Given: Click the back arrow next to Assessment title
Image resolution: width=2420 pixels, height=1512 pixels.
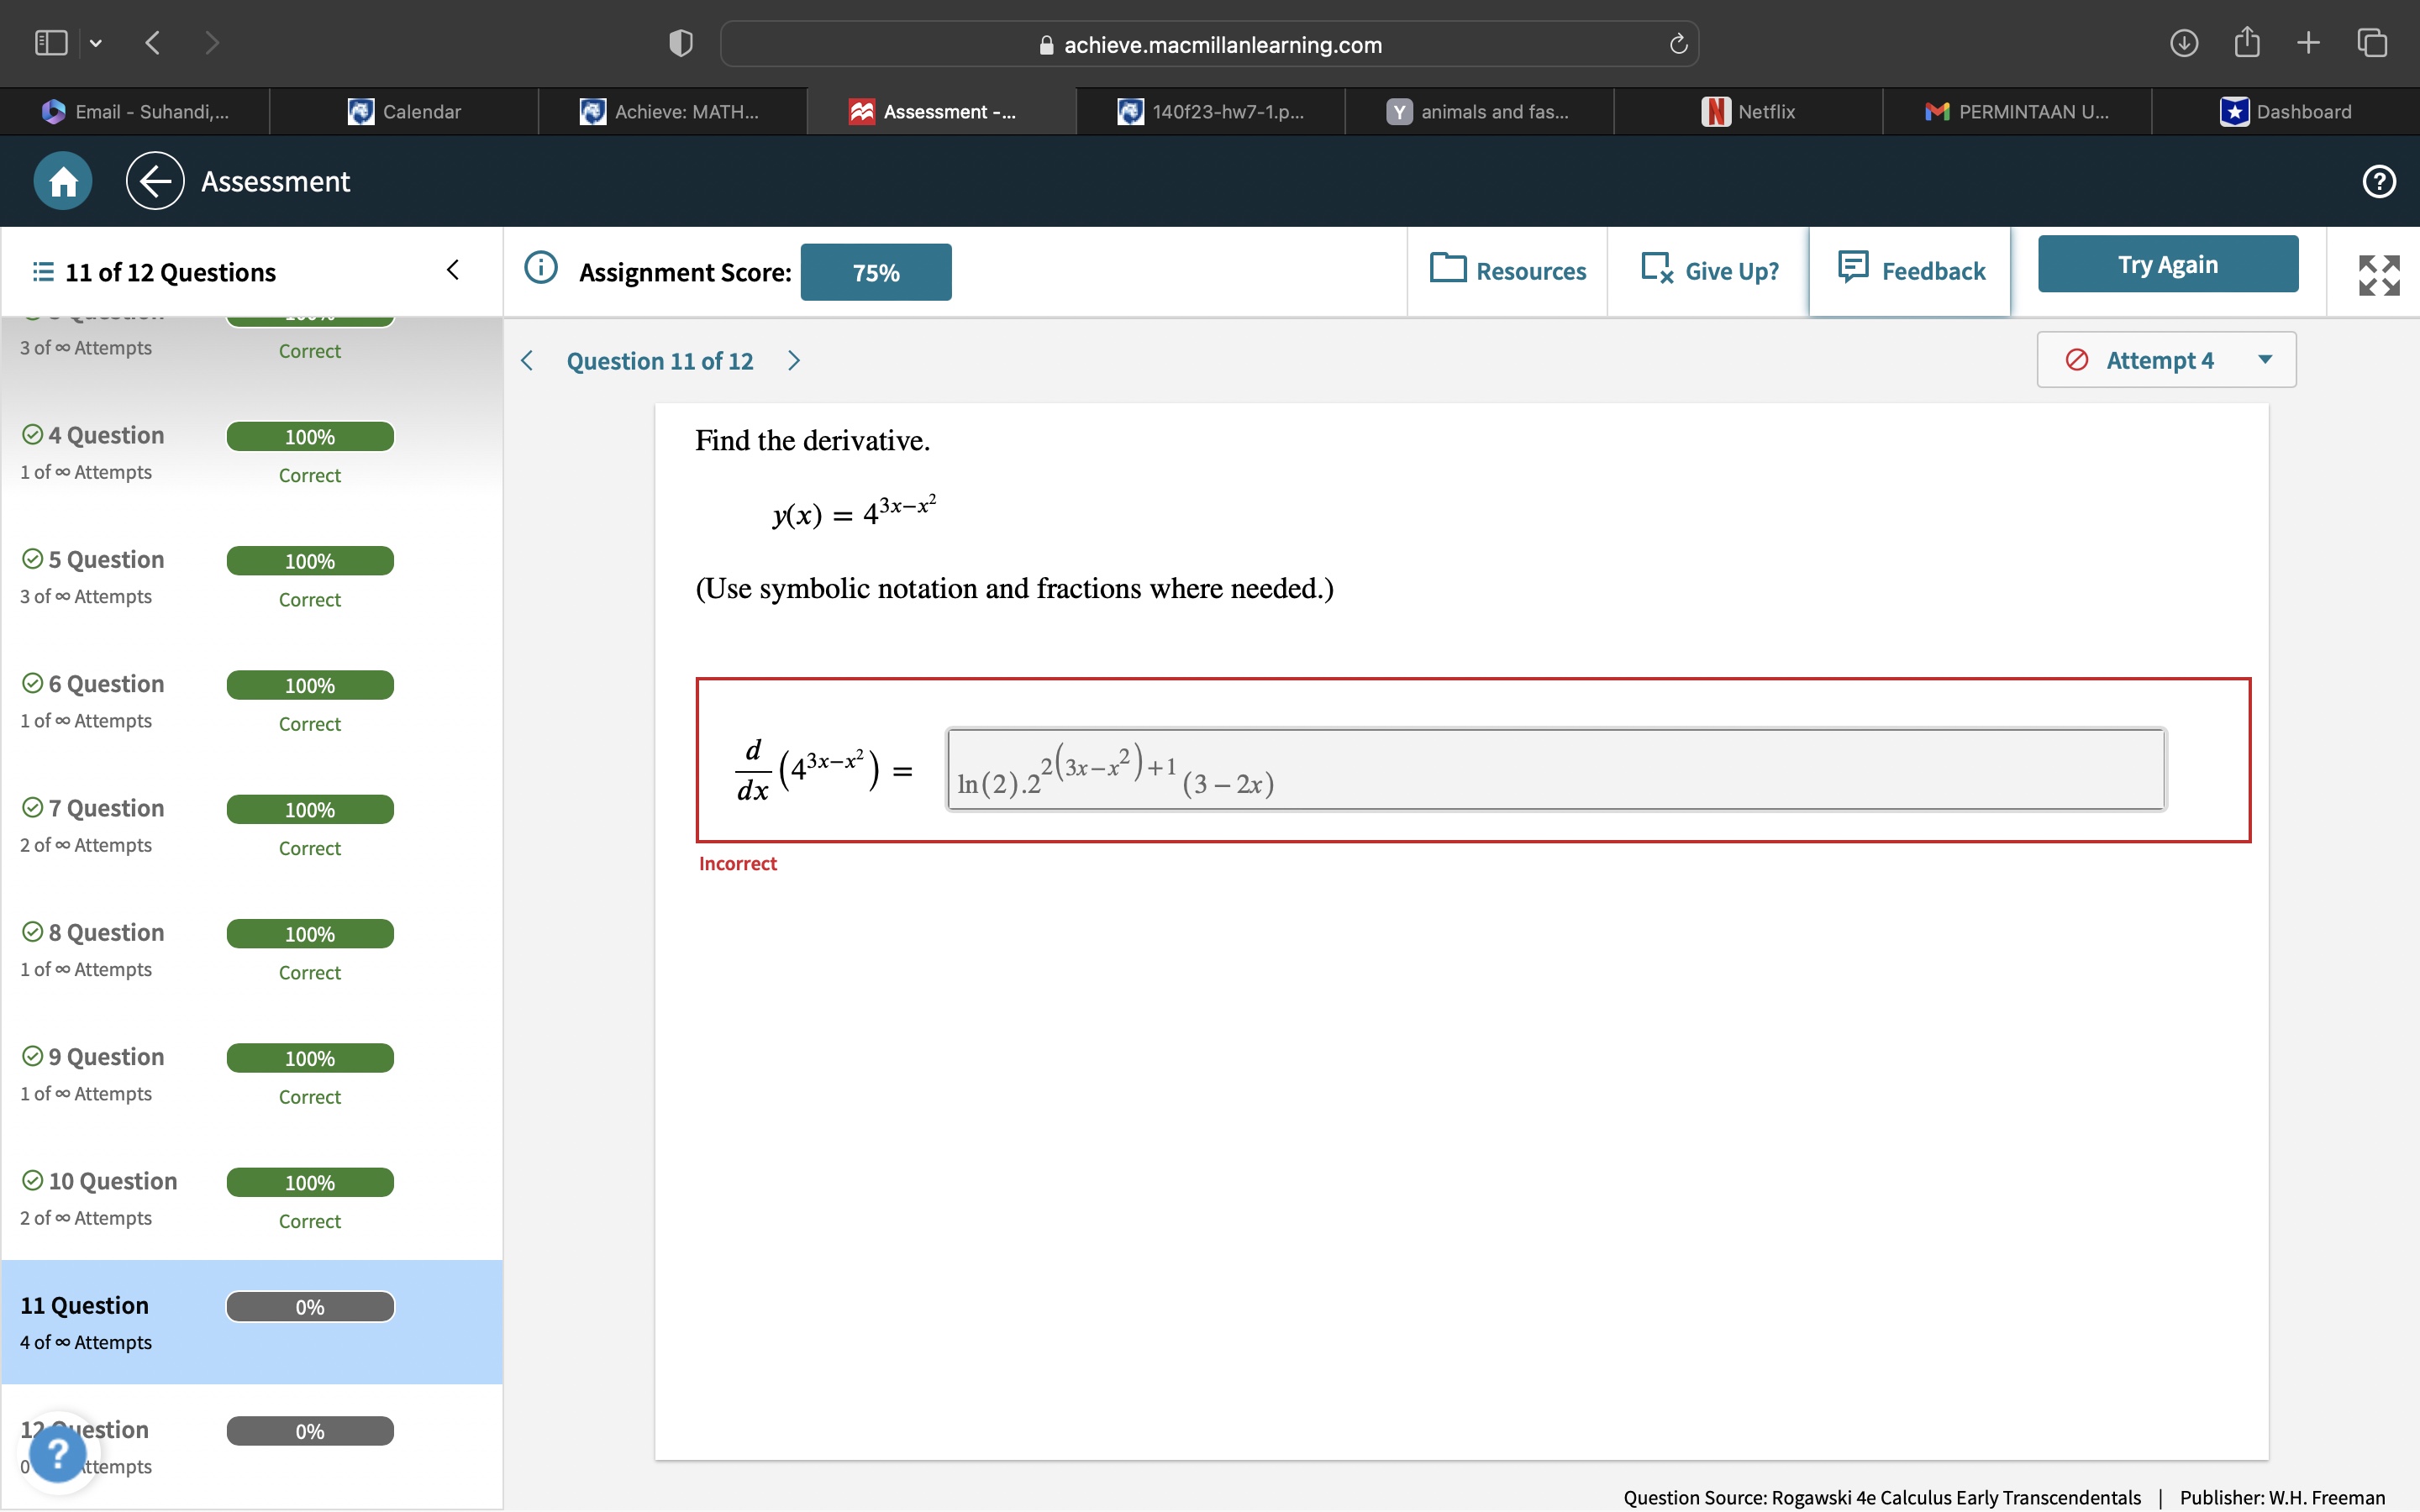Looking at the screenshot, I should [x=154, y=181].
